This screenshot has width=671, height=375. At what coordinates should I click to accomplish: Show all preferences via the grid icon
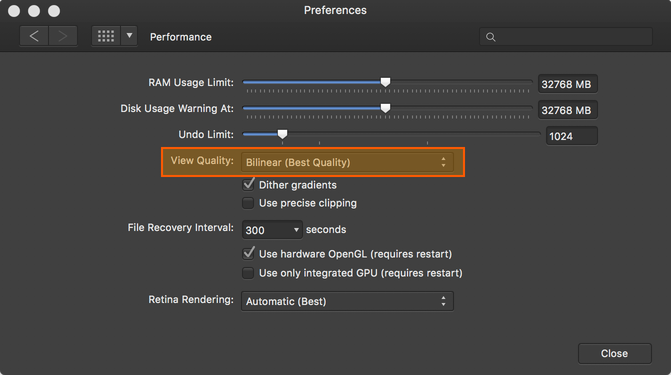(106, 36)
